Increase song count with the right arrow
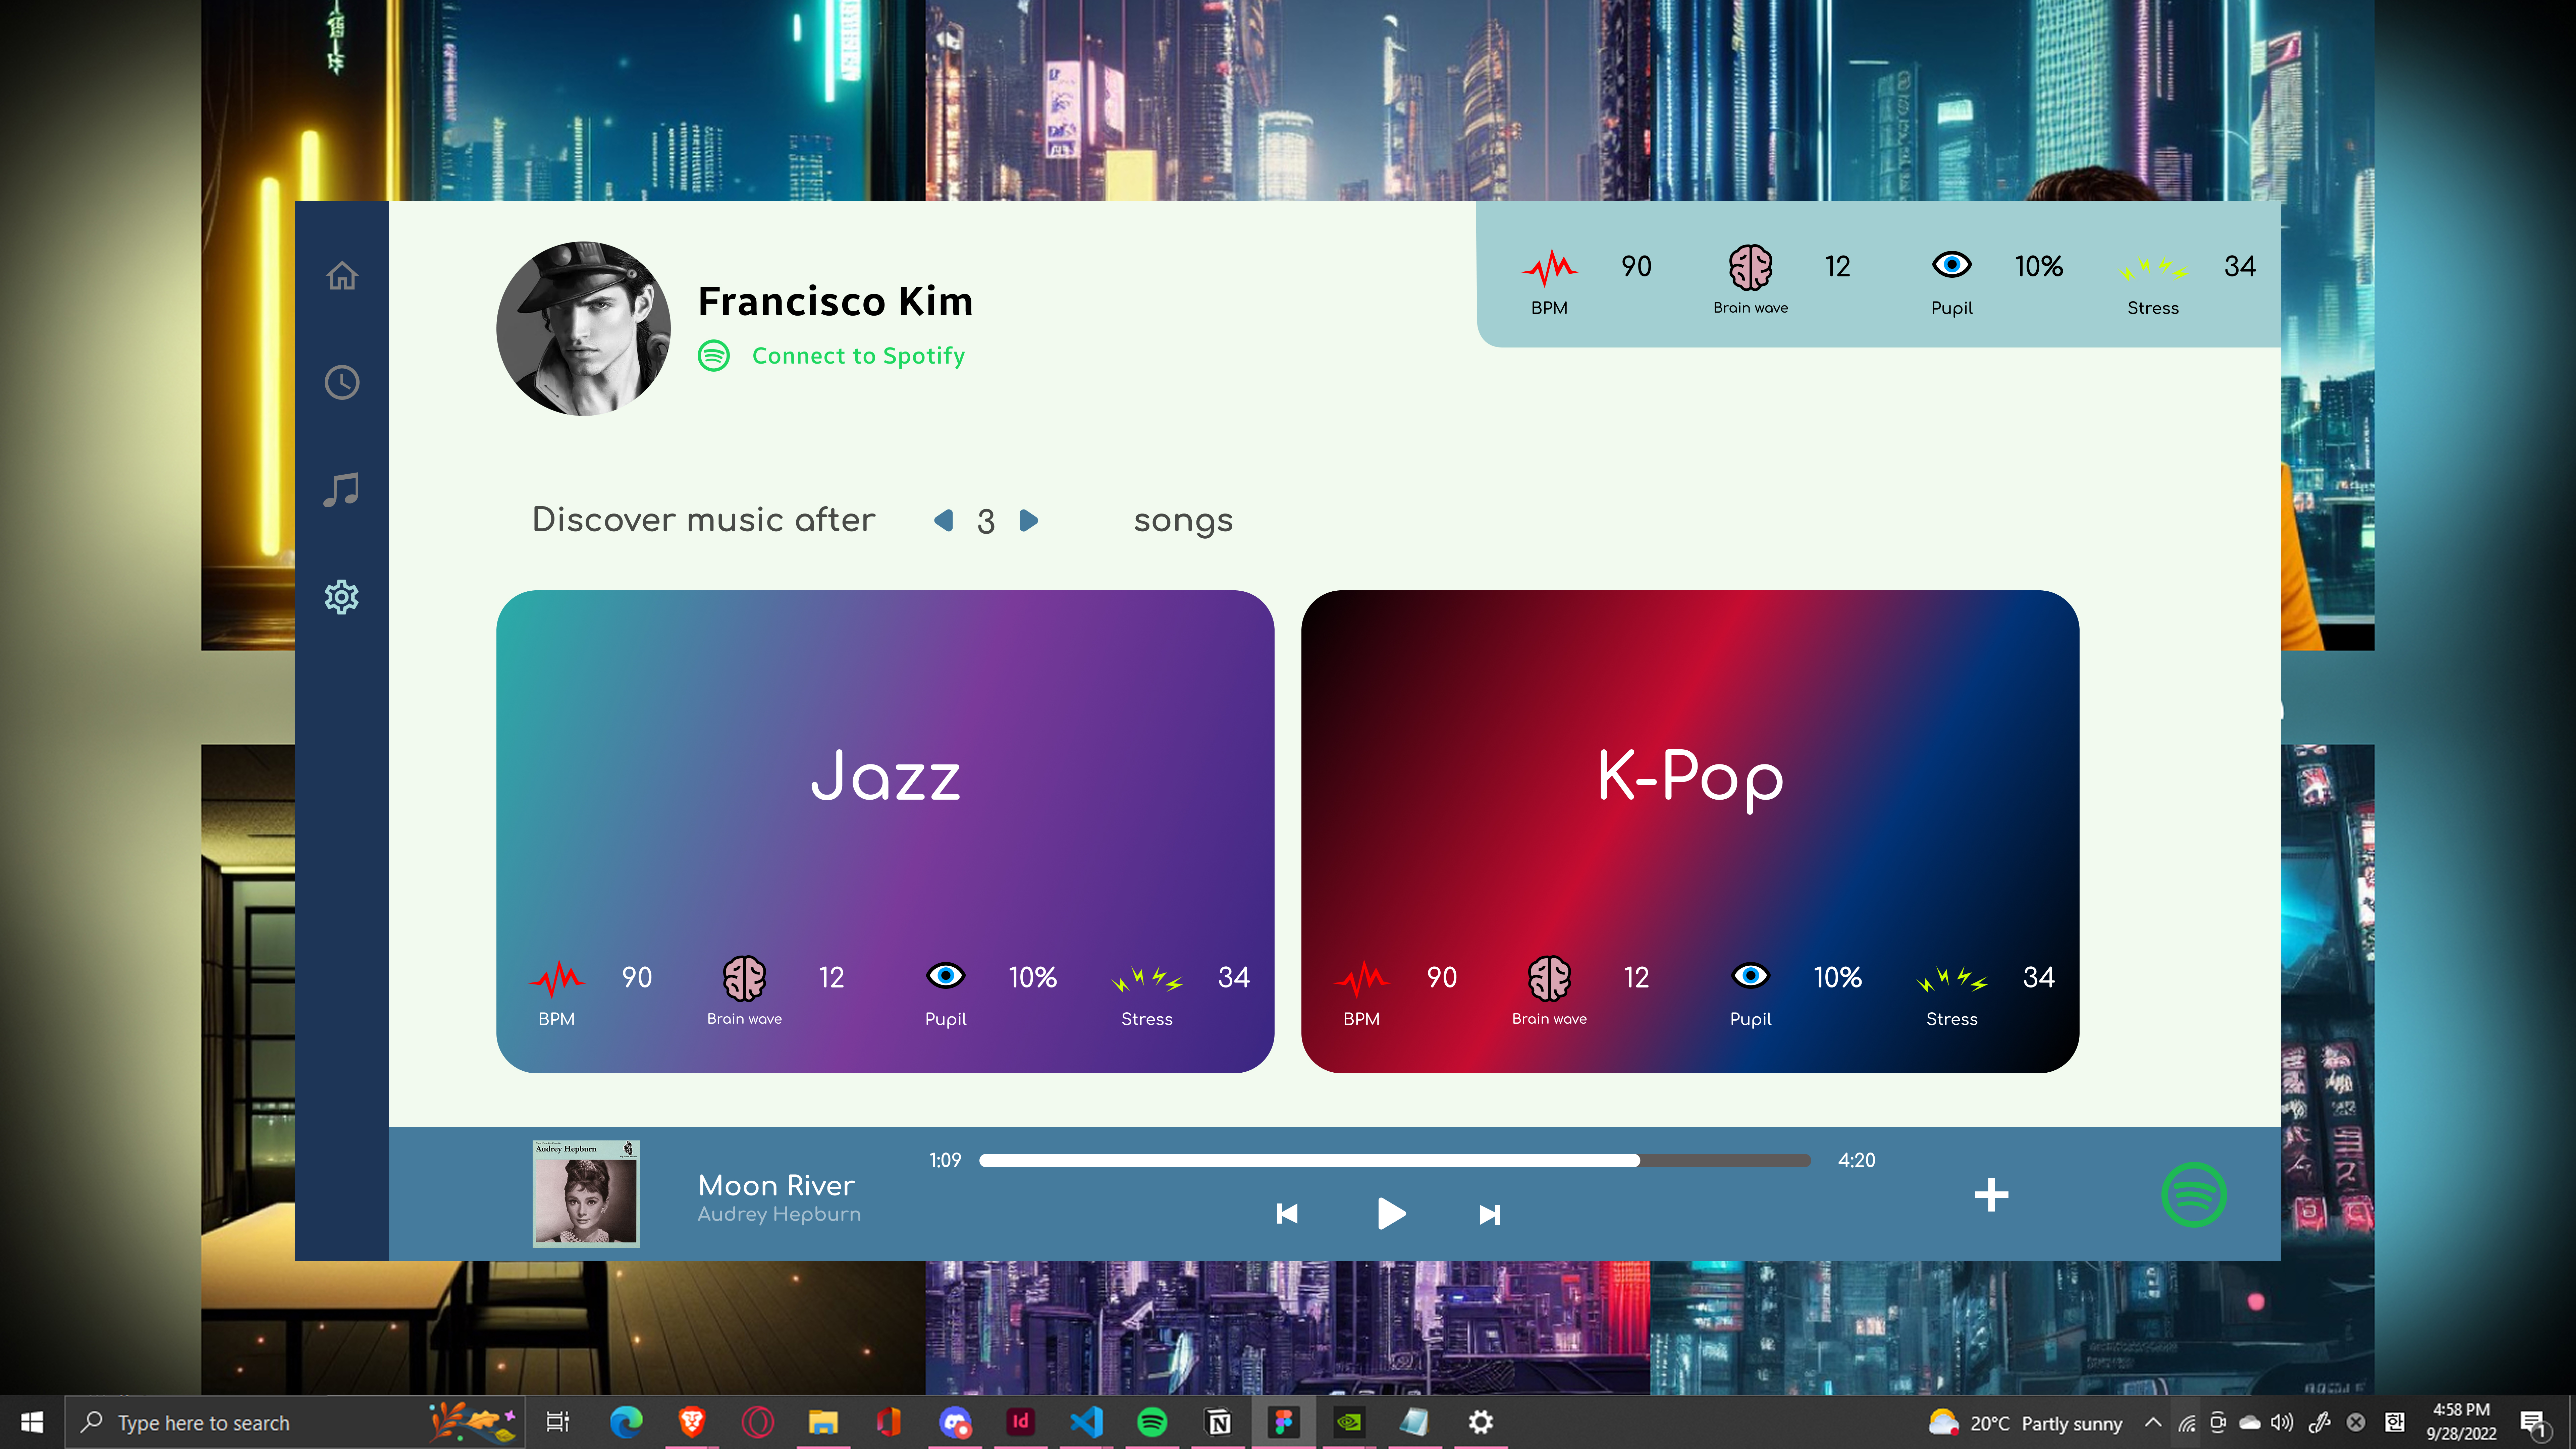 click(1029, 520)
